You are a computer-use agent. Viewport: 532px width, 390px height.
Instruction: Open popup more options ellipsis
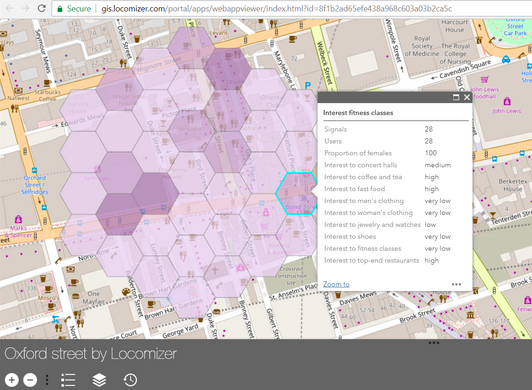coord(456,284)
